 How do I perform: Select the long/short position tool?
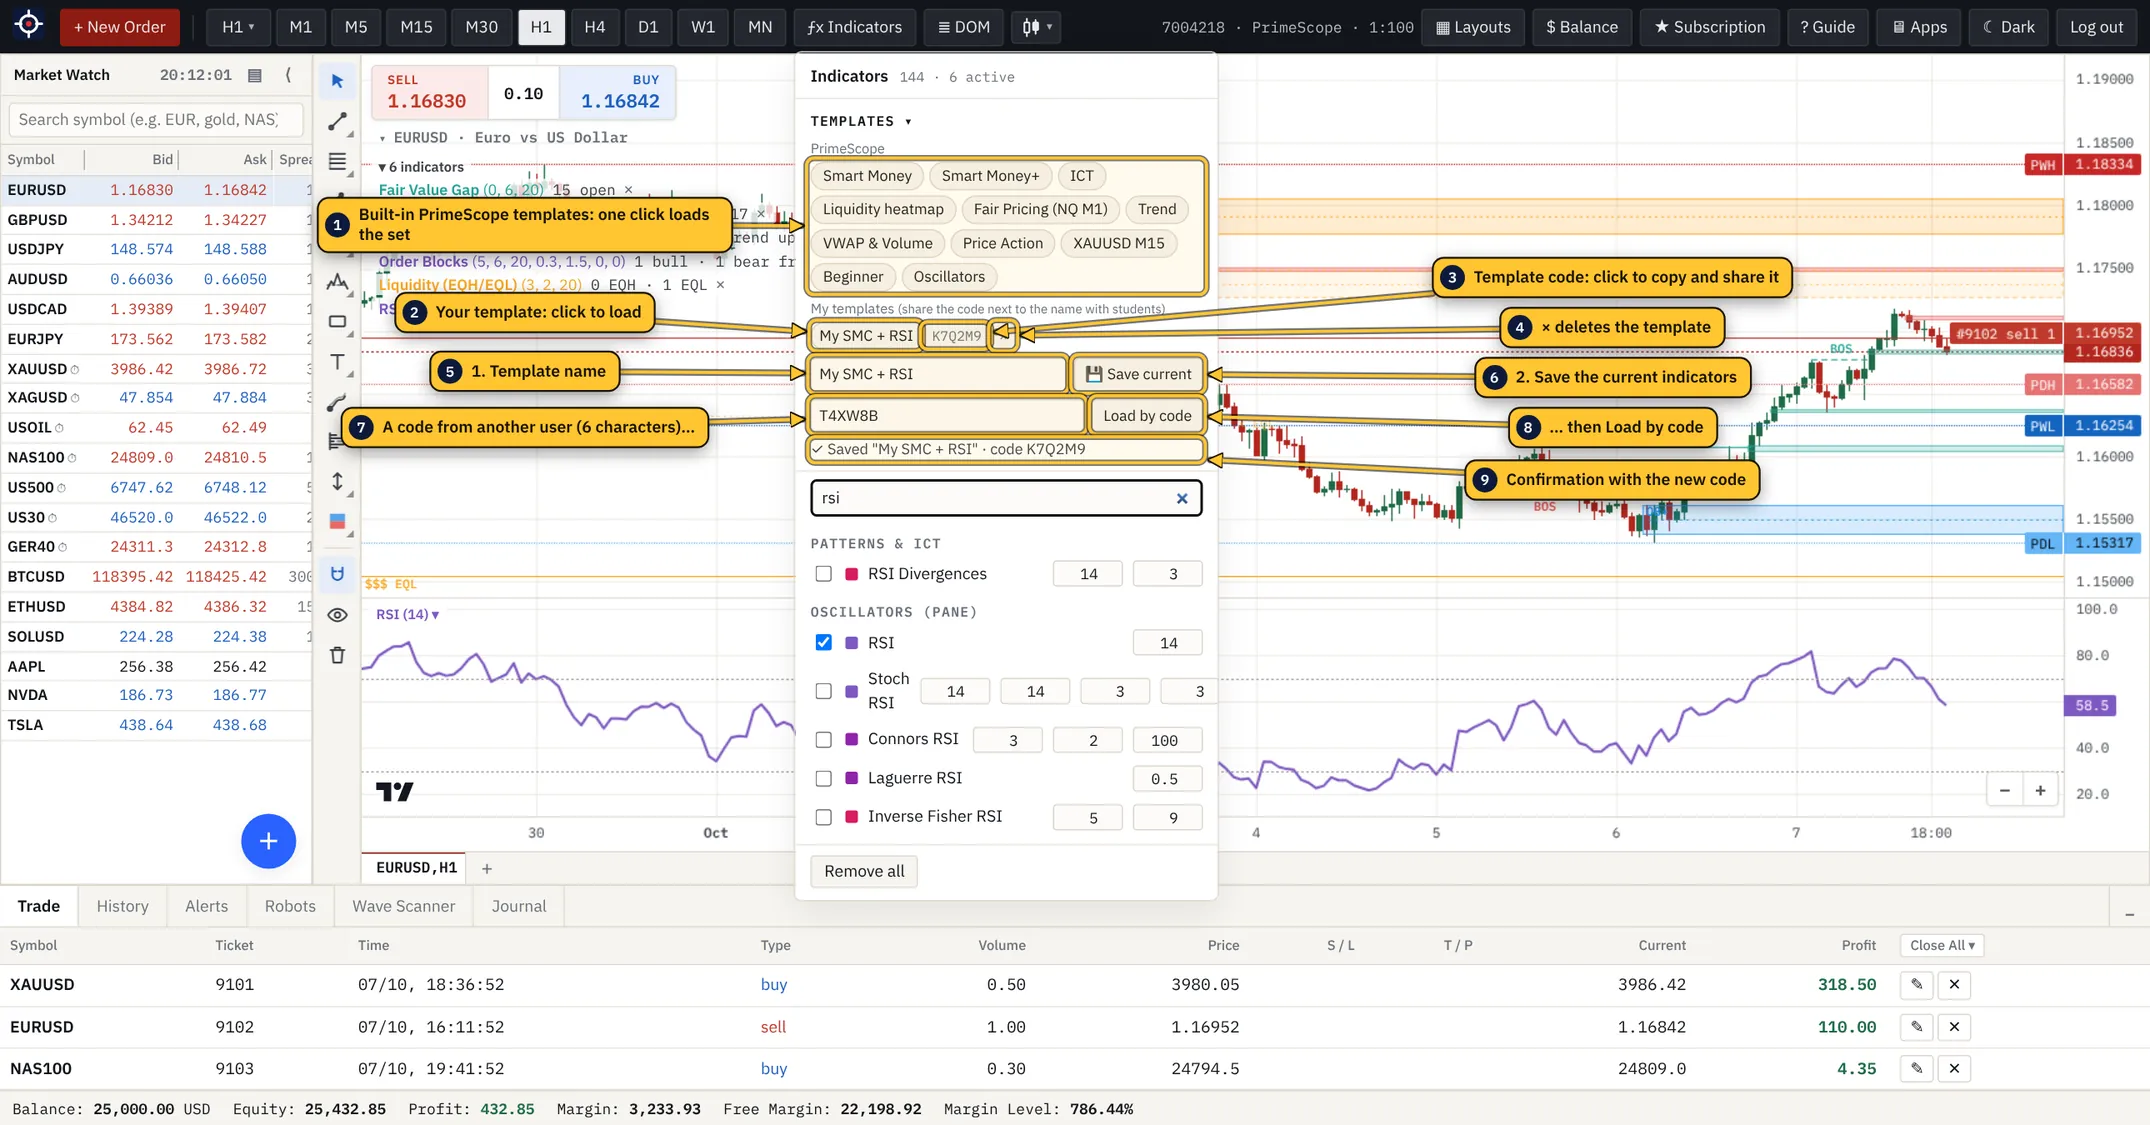point(337,522)
